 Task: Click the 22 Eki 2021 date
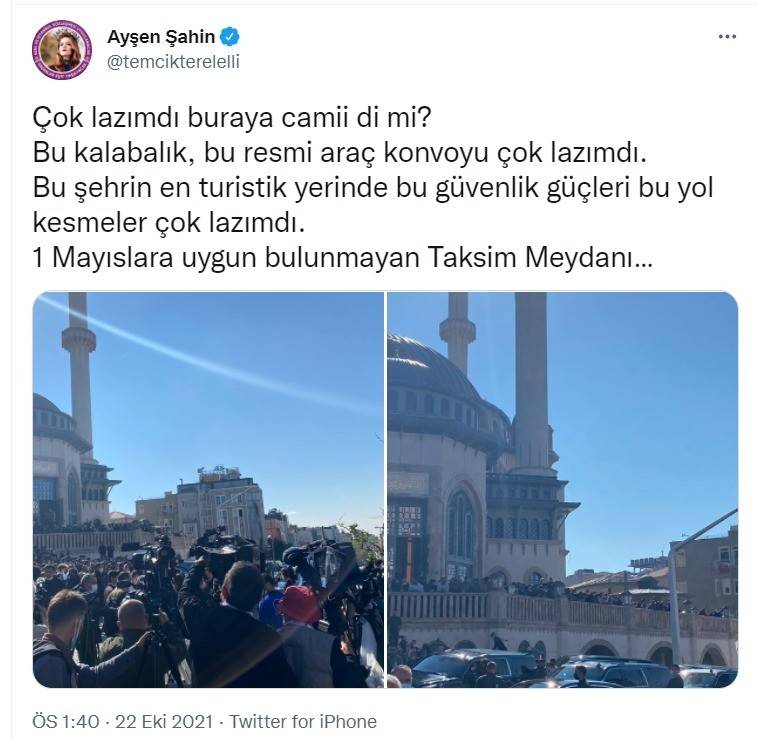(164, 721)
